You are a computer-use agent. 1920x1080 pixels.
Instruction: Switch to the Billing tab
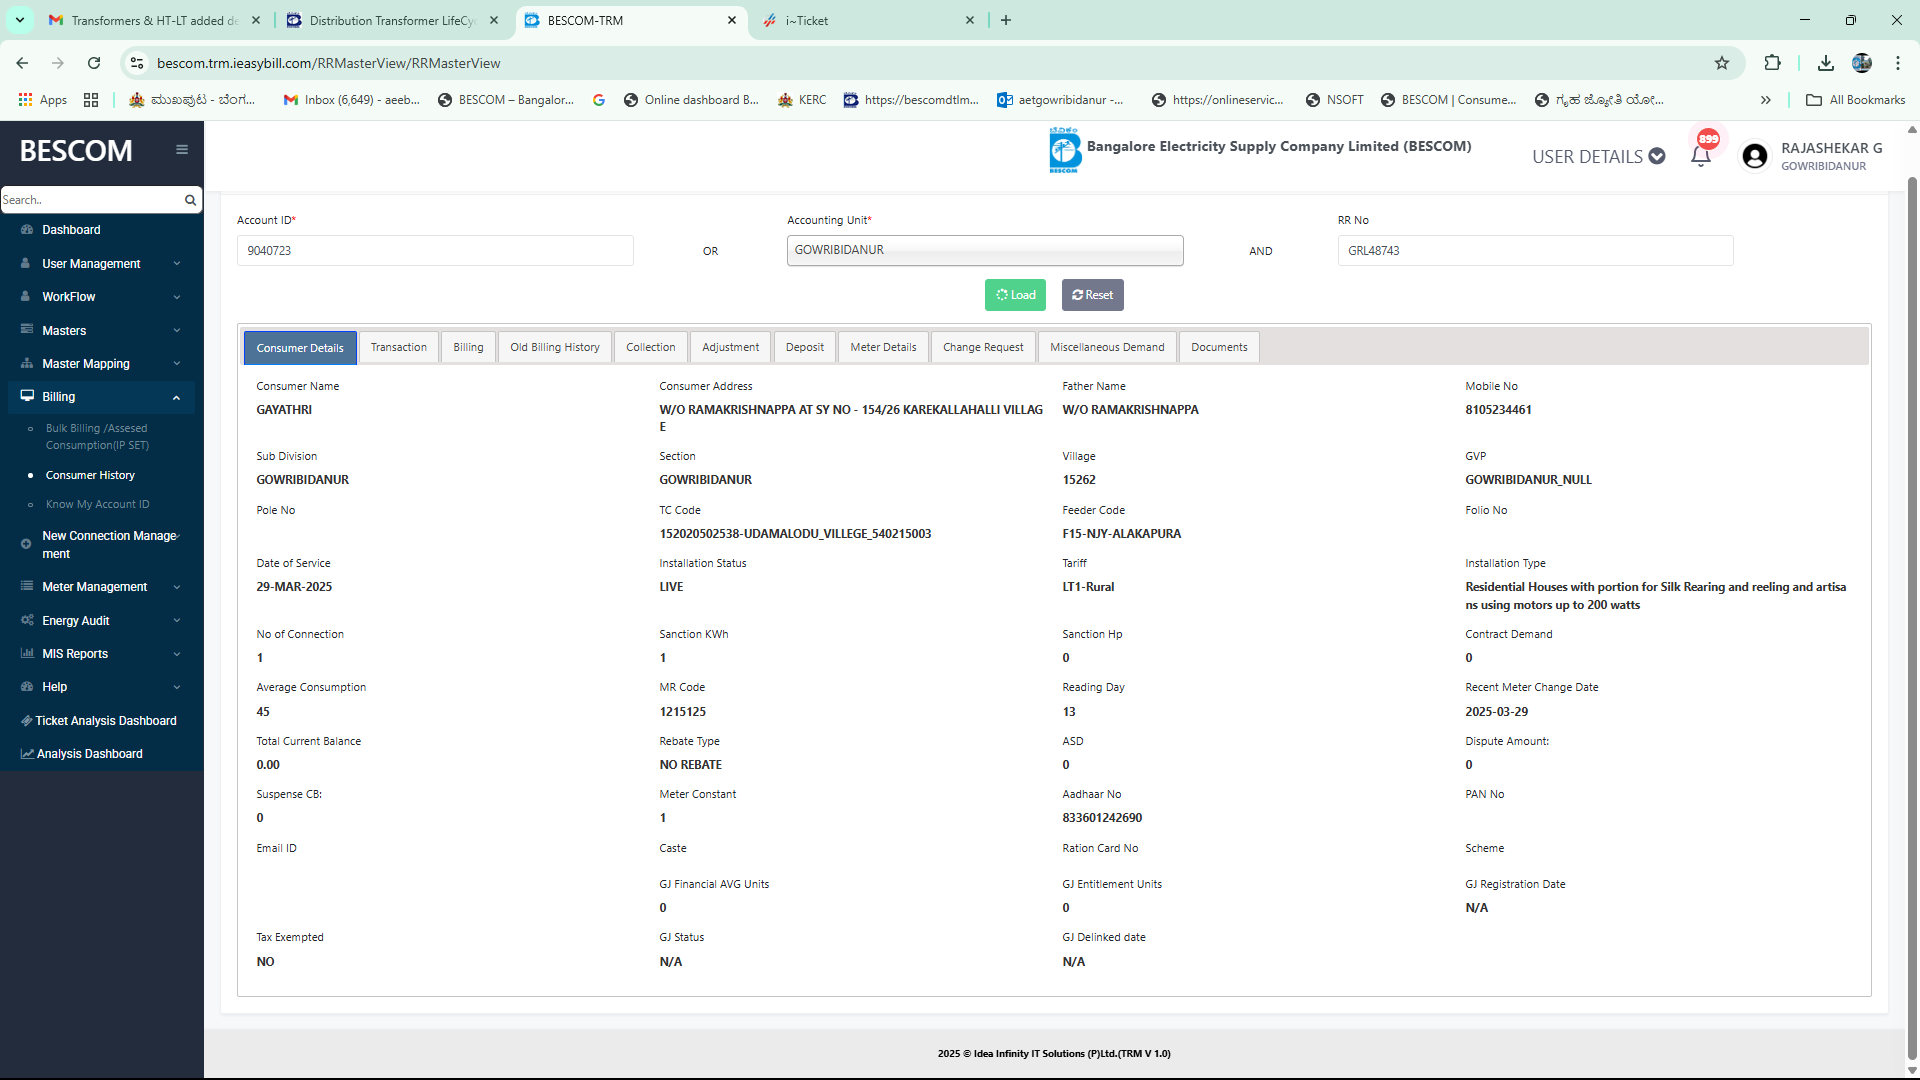468,348
